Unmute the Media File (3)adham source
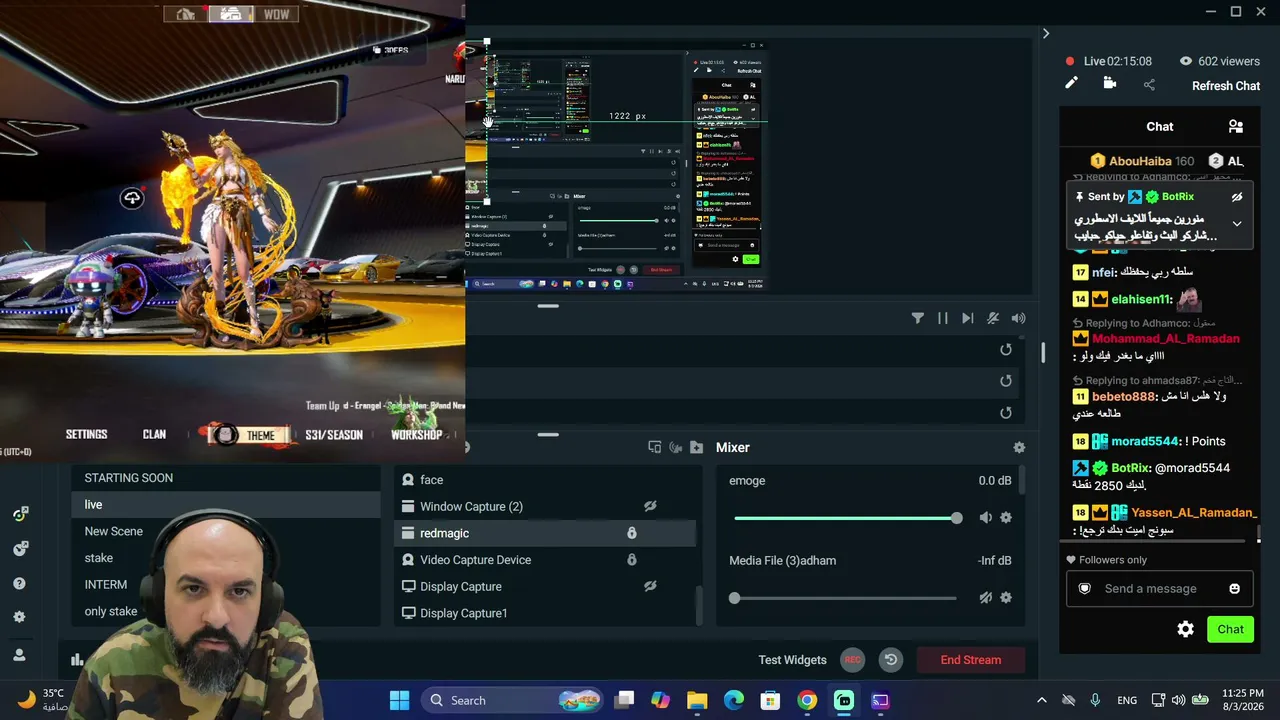 pos(986,597)
